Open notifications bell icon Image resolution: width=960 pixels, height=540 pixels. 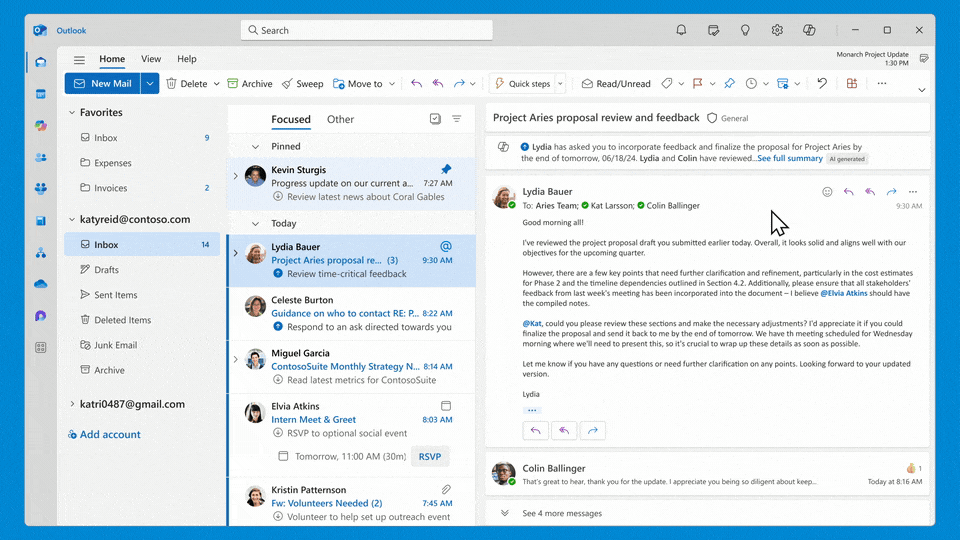(x=681, y=30)
